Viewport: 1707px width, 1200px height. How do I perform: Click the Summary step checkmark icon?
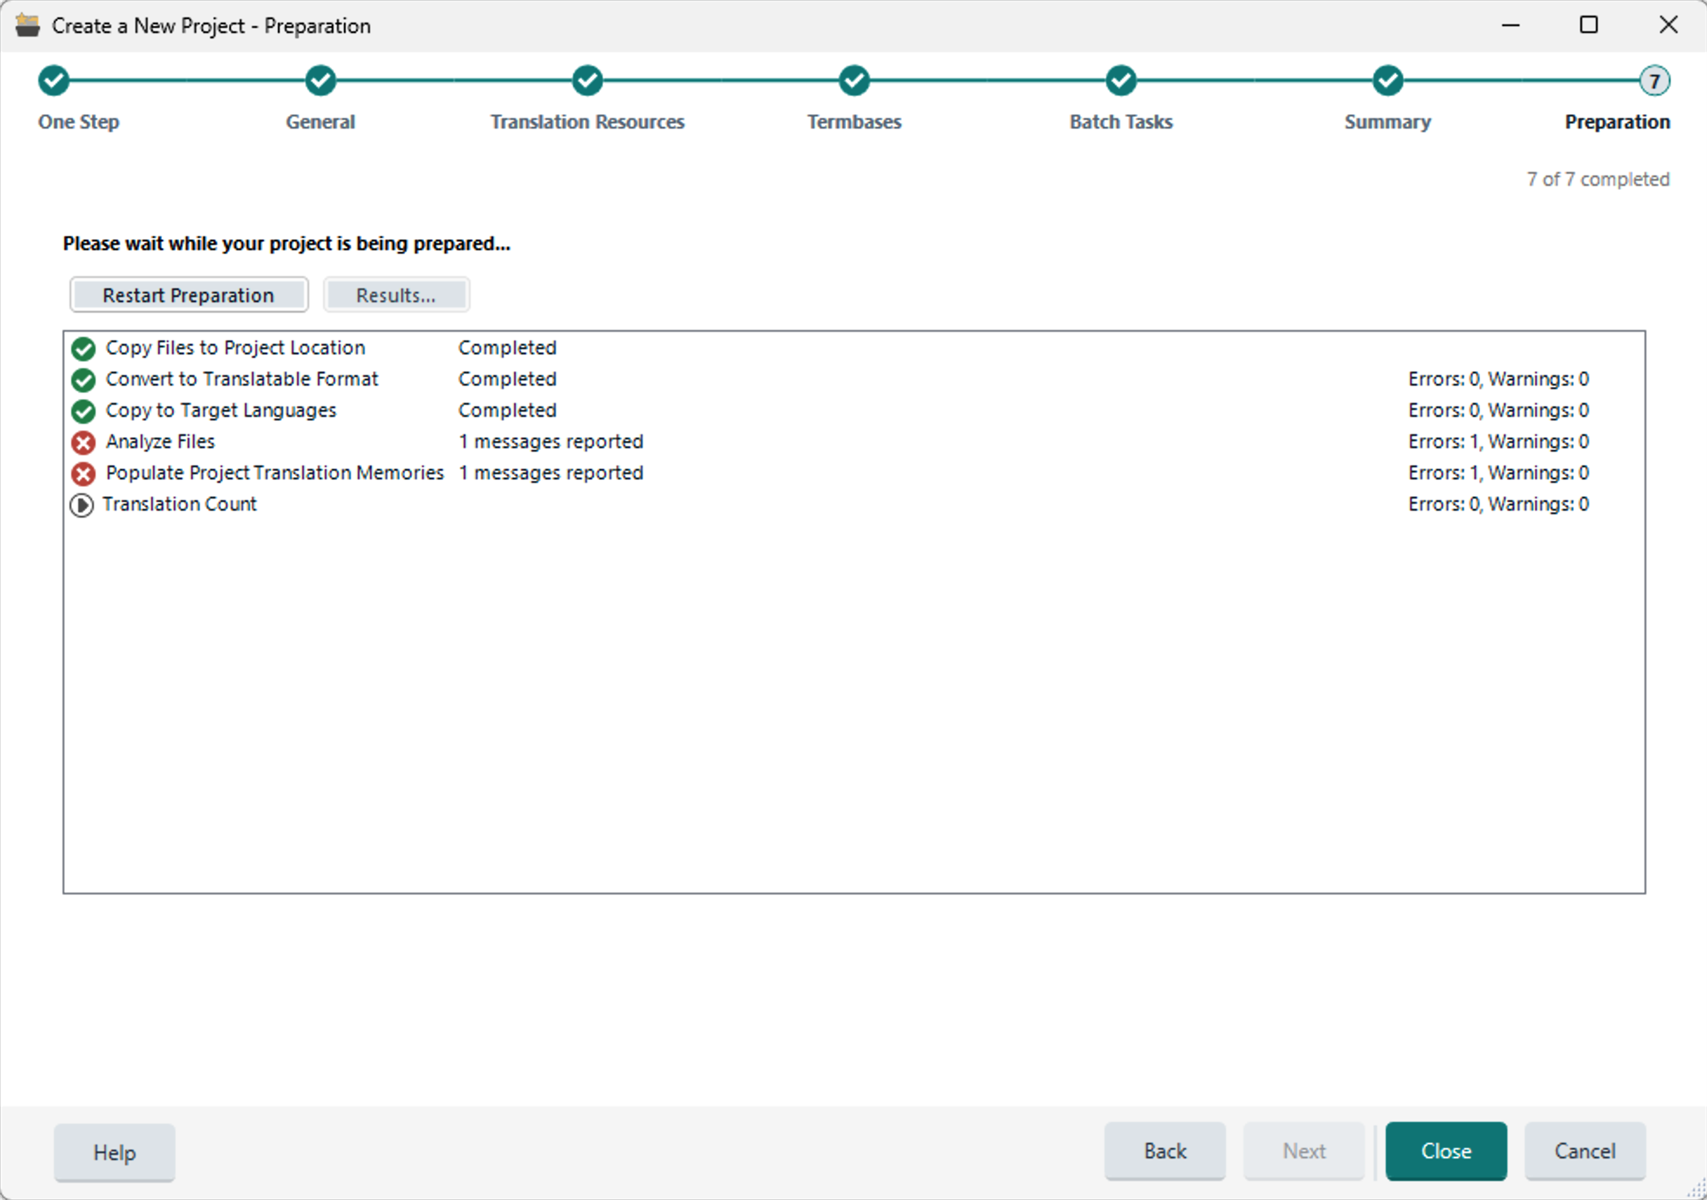coord(1388,80)
